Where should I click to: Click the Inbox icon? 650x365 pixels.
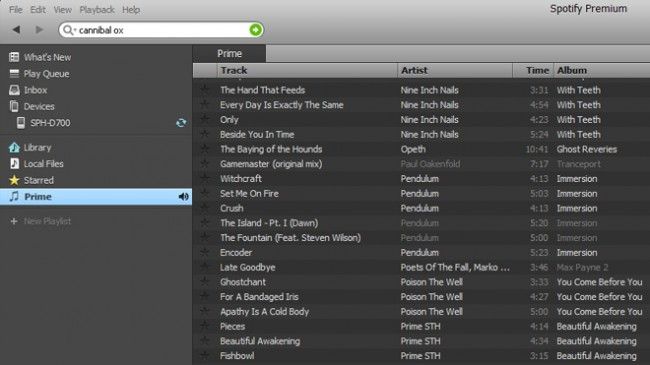click(14, 90)
